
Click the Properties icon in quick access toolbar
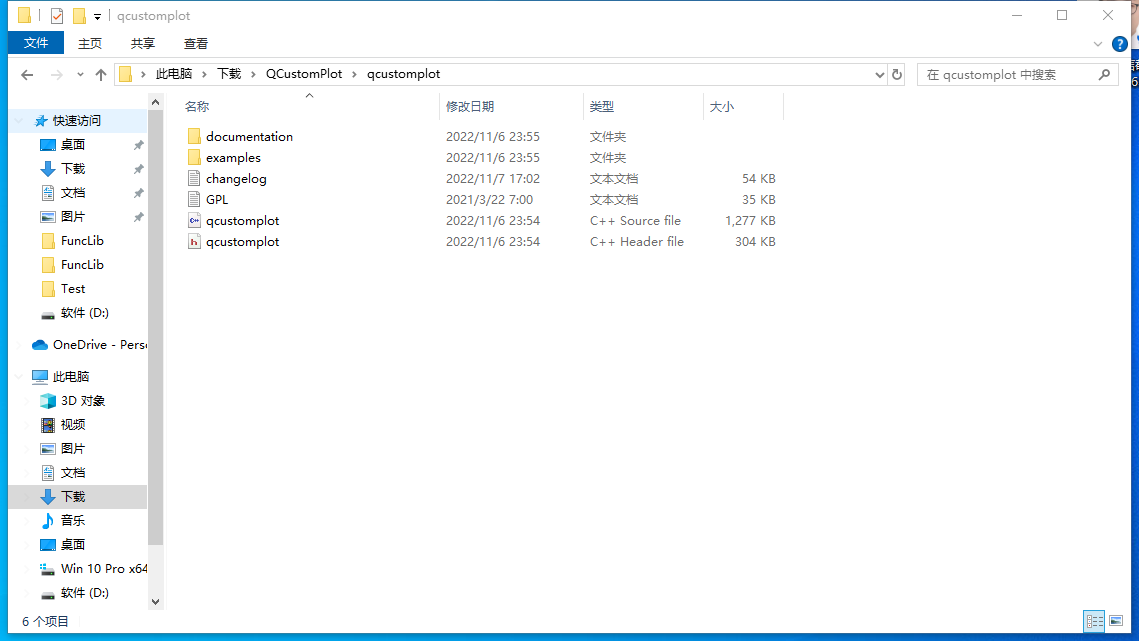pos(57,16)
